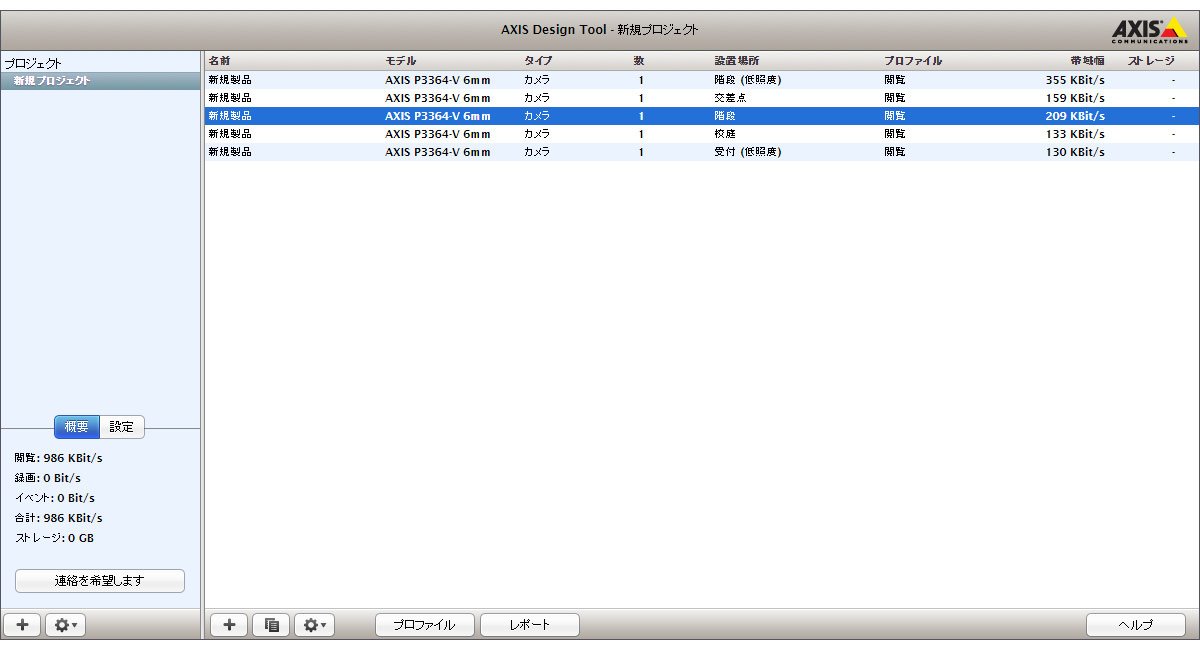Image resolution: width=1200 pixels, height=650 pixels.
Task: Sort by the プロファイル column header
Action: click(913, 61)
